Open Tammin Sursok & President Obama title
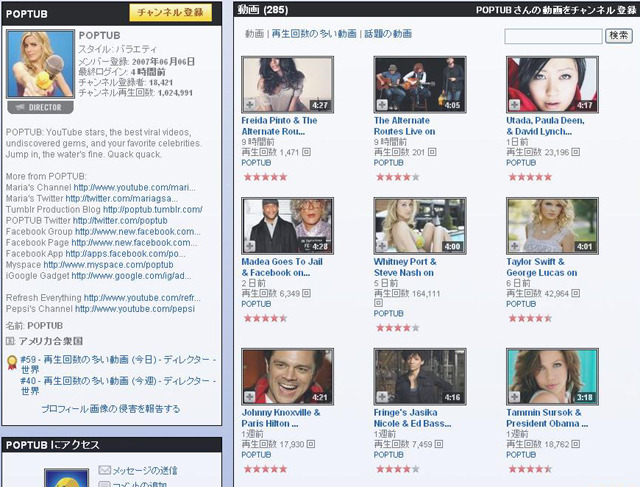The width and height of the screenshot is (640, 487). [x=547, y=418]
